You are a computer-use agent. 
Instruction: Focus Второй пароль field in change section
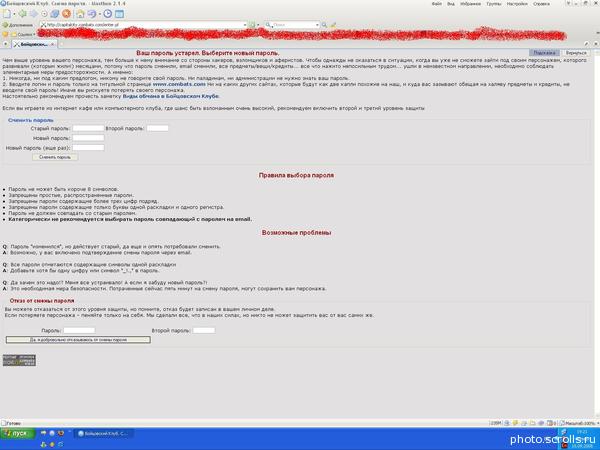pos(157,129)
